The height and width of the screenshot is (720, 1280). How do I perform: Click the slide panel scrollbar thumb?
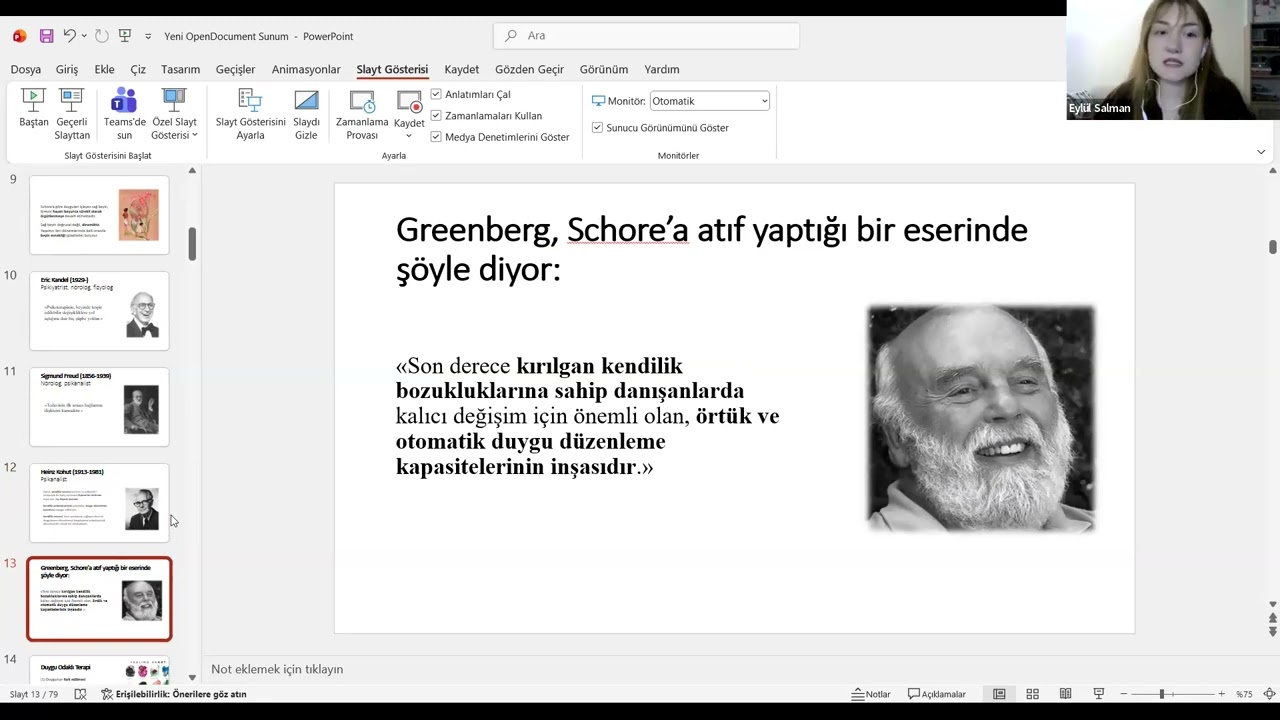192,243
